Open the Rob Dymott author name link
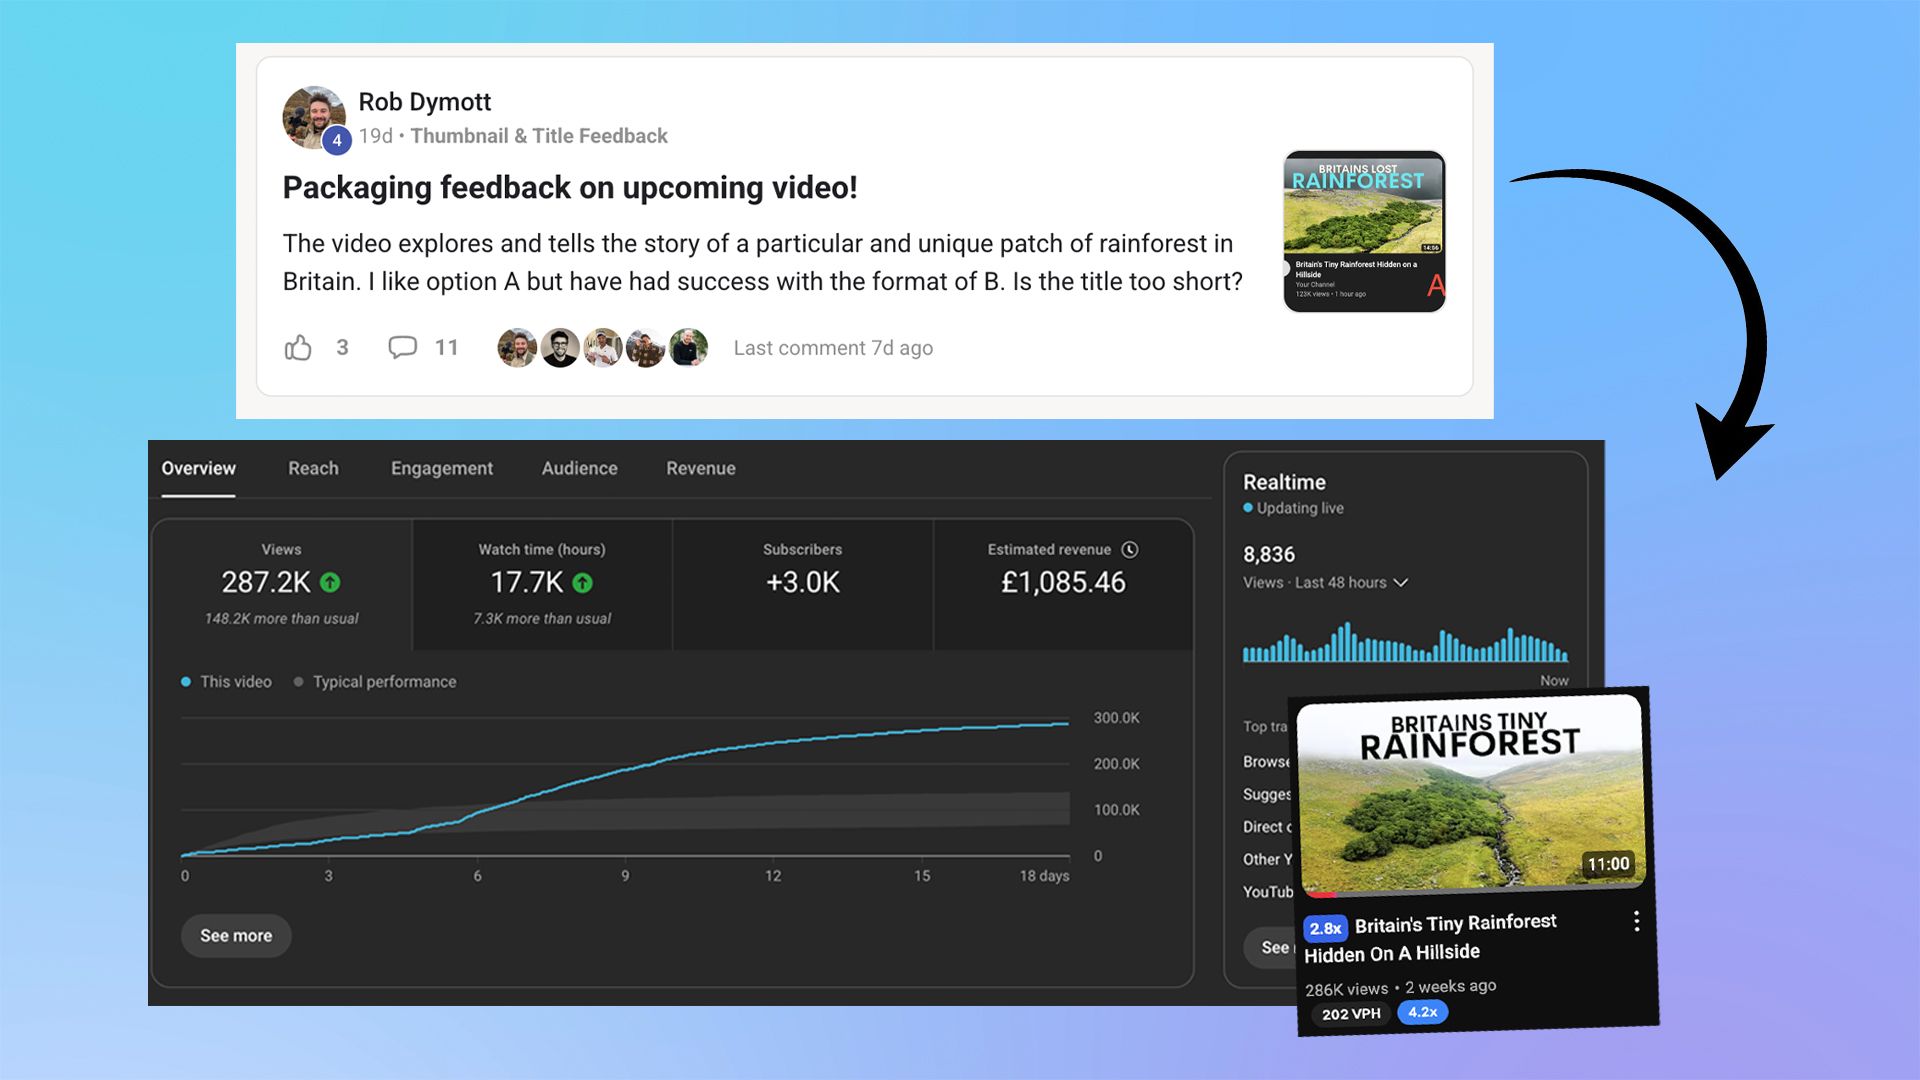The width and height of the screenshot is (1920, 1080). [425, 102]
